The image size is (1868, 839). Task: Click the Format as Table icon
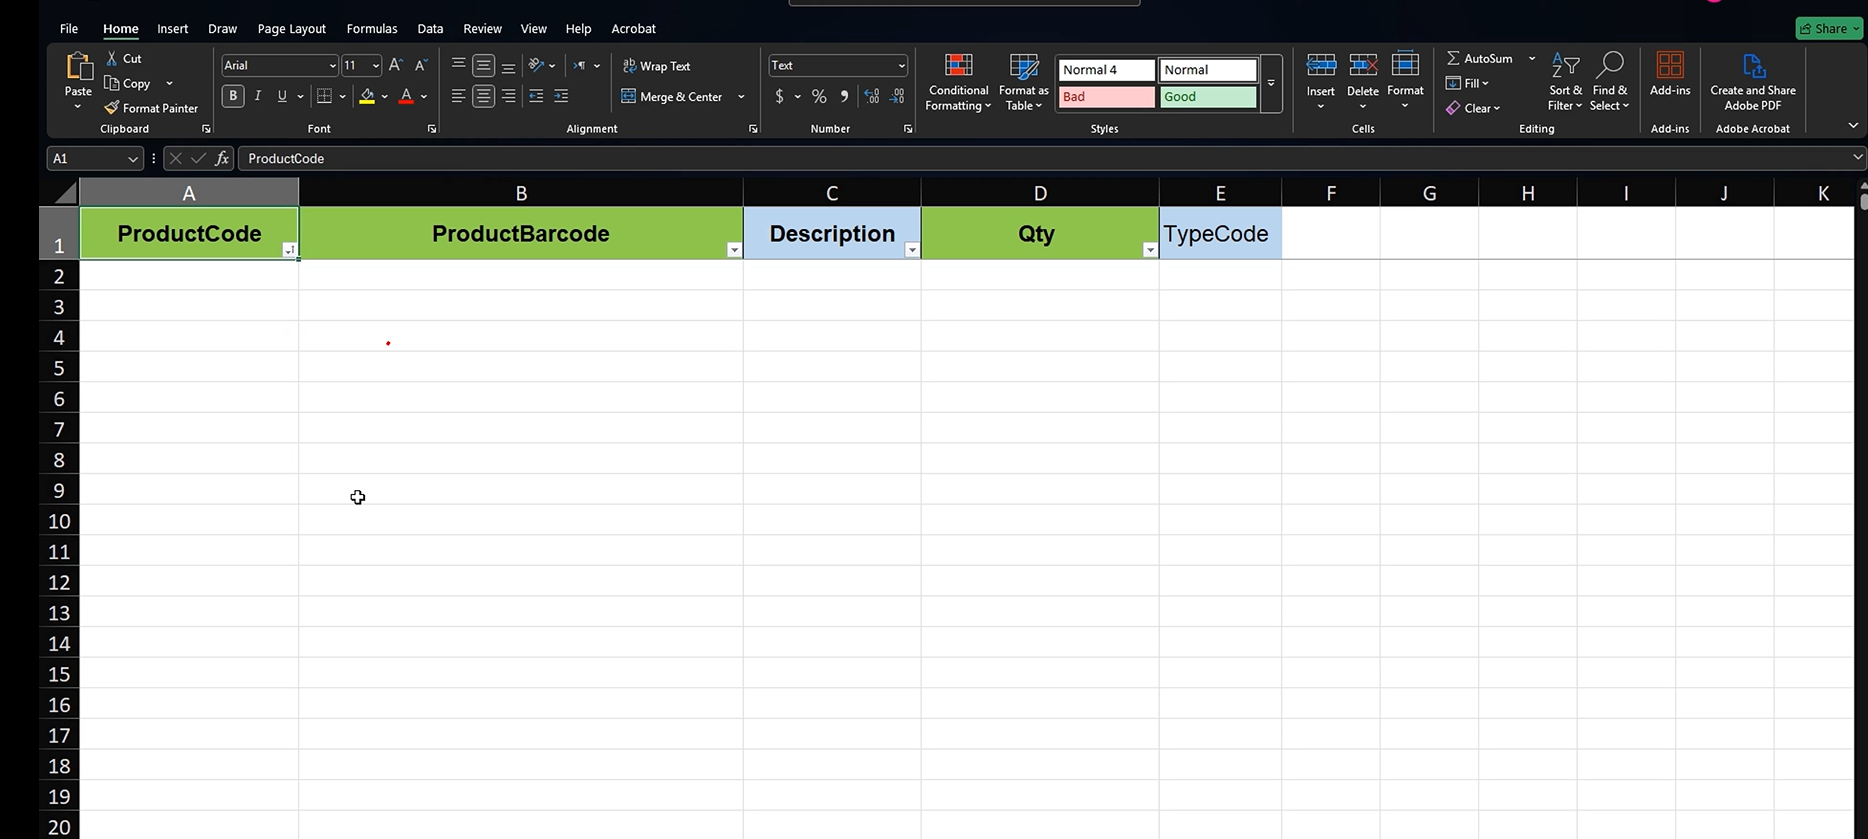(x=1023, y=67)
